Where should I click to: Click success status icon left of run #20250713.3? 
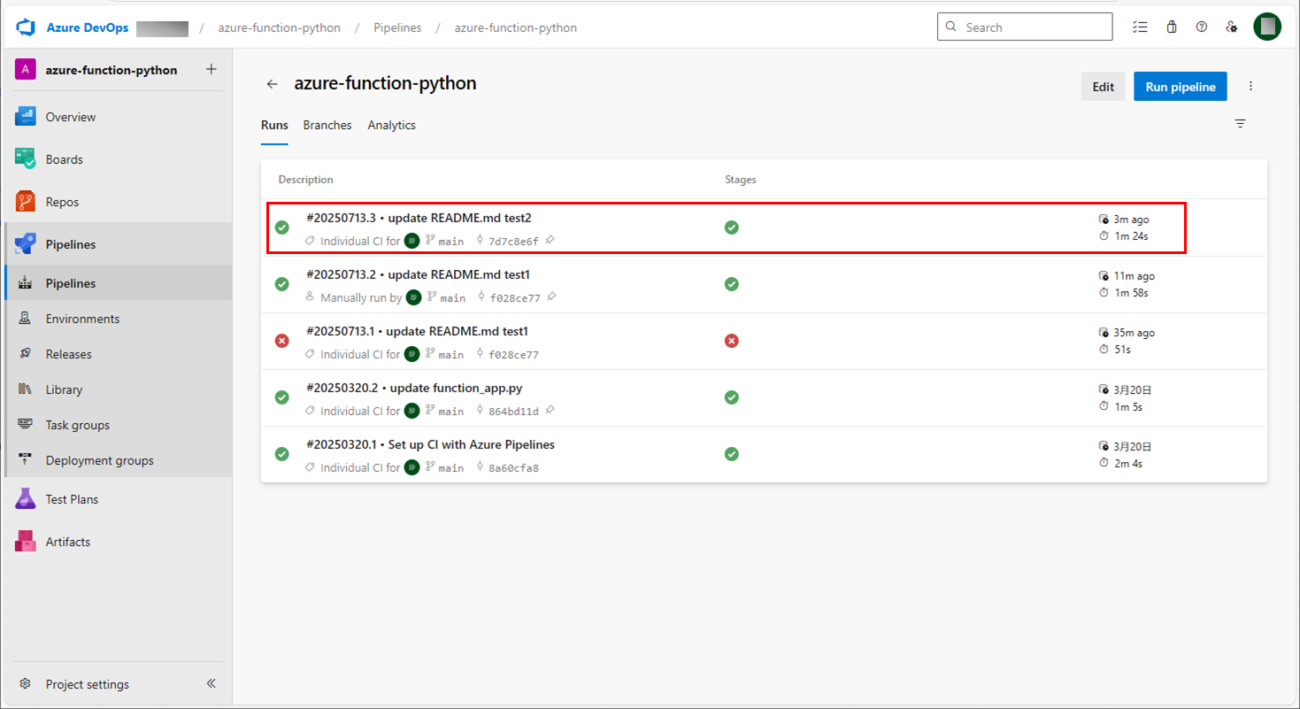[282, 228]
